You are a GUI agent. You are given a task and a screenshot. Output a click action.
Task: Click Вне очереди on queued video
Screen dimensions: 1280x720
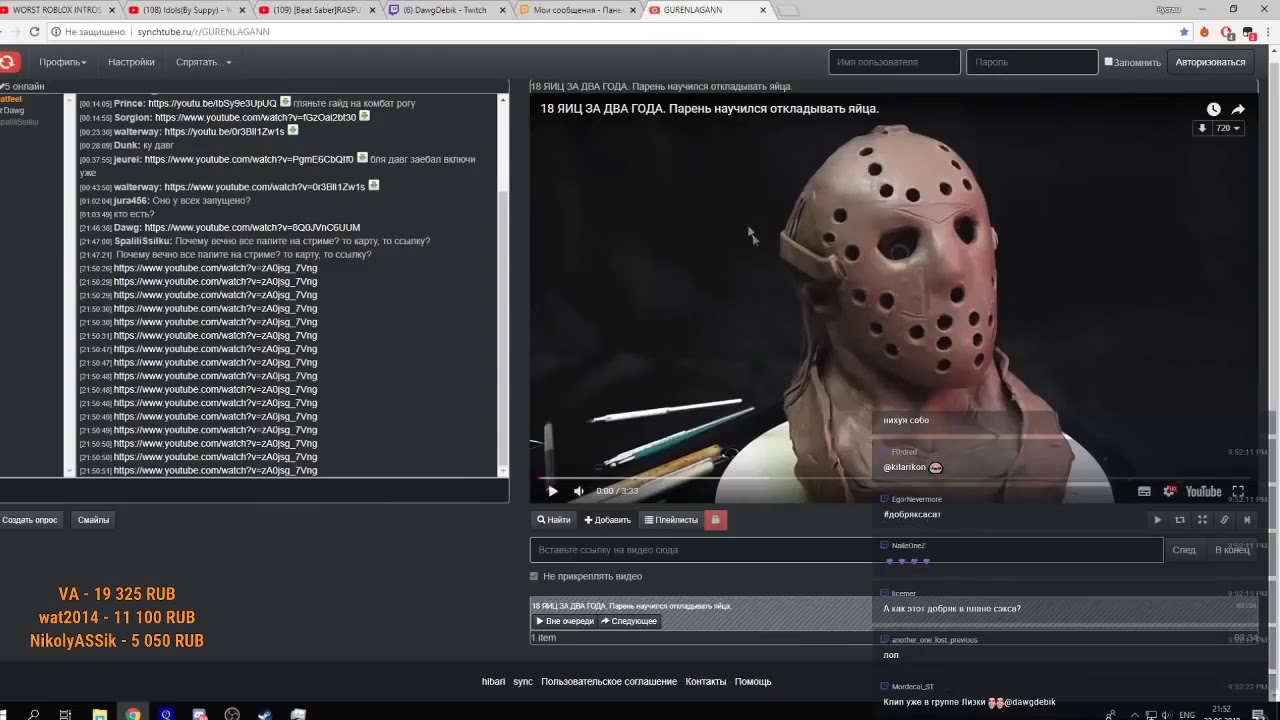coord(565,621)
